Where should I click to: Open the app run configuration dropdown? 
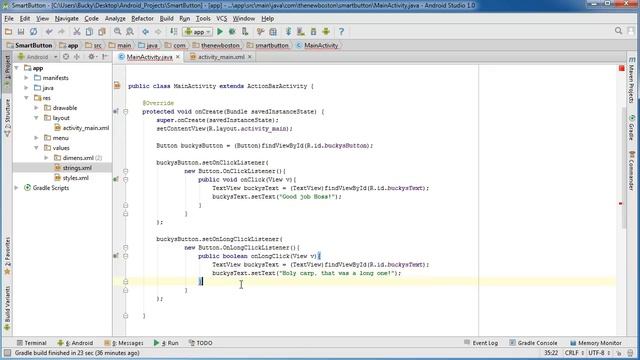[x=198, y=31]
